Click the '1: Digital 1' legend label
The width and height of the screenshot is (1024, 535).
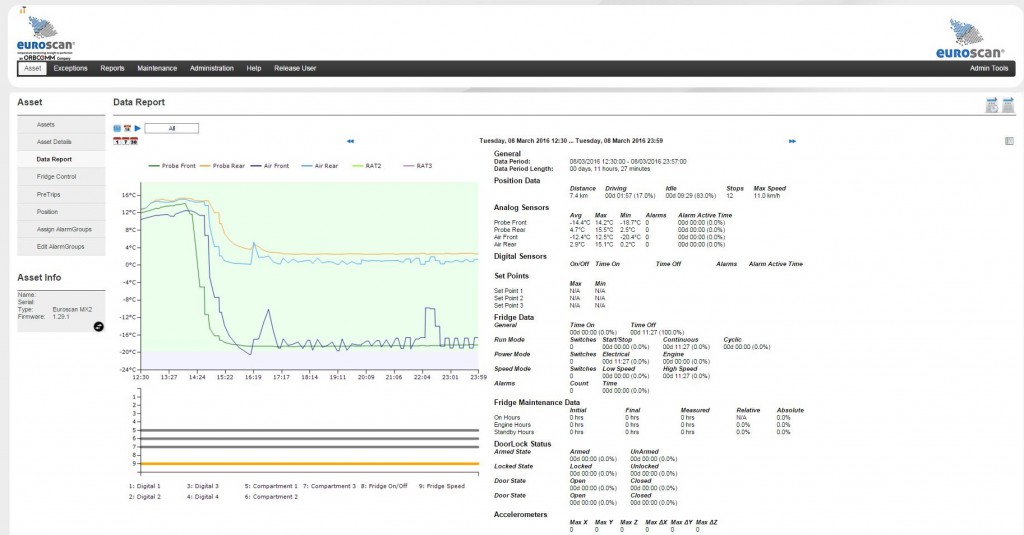coord(144,486)
